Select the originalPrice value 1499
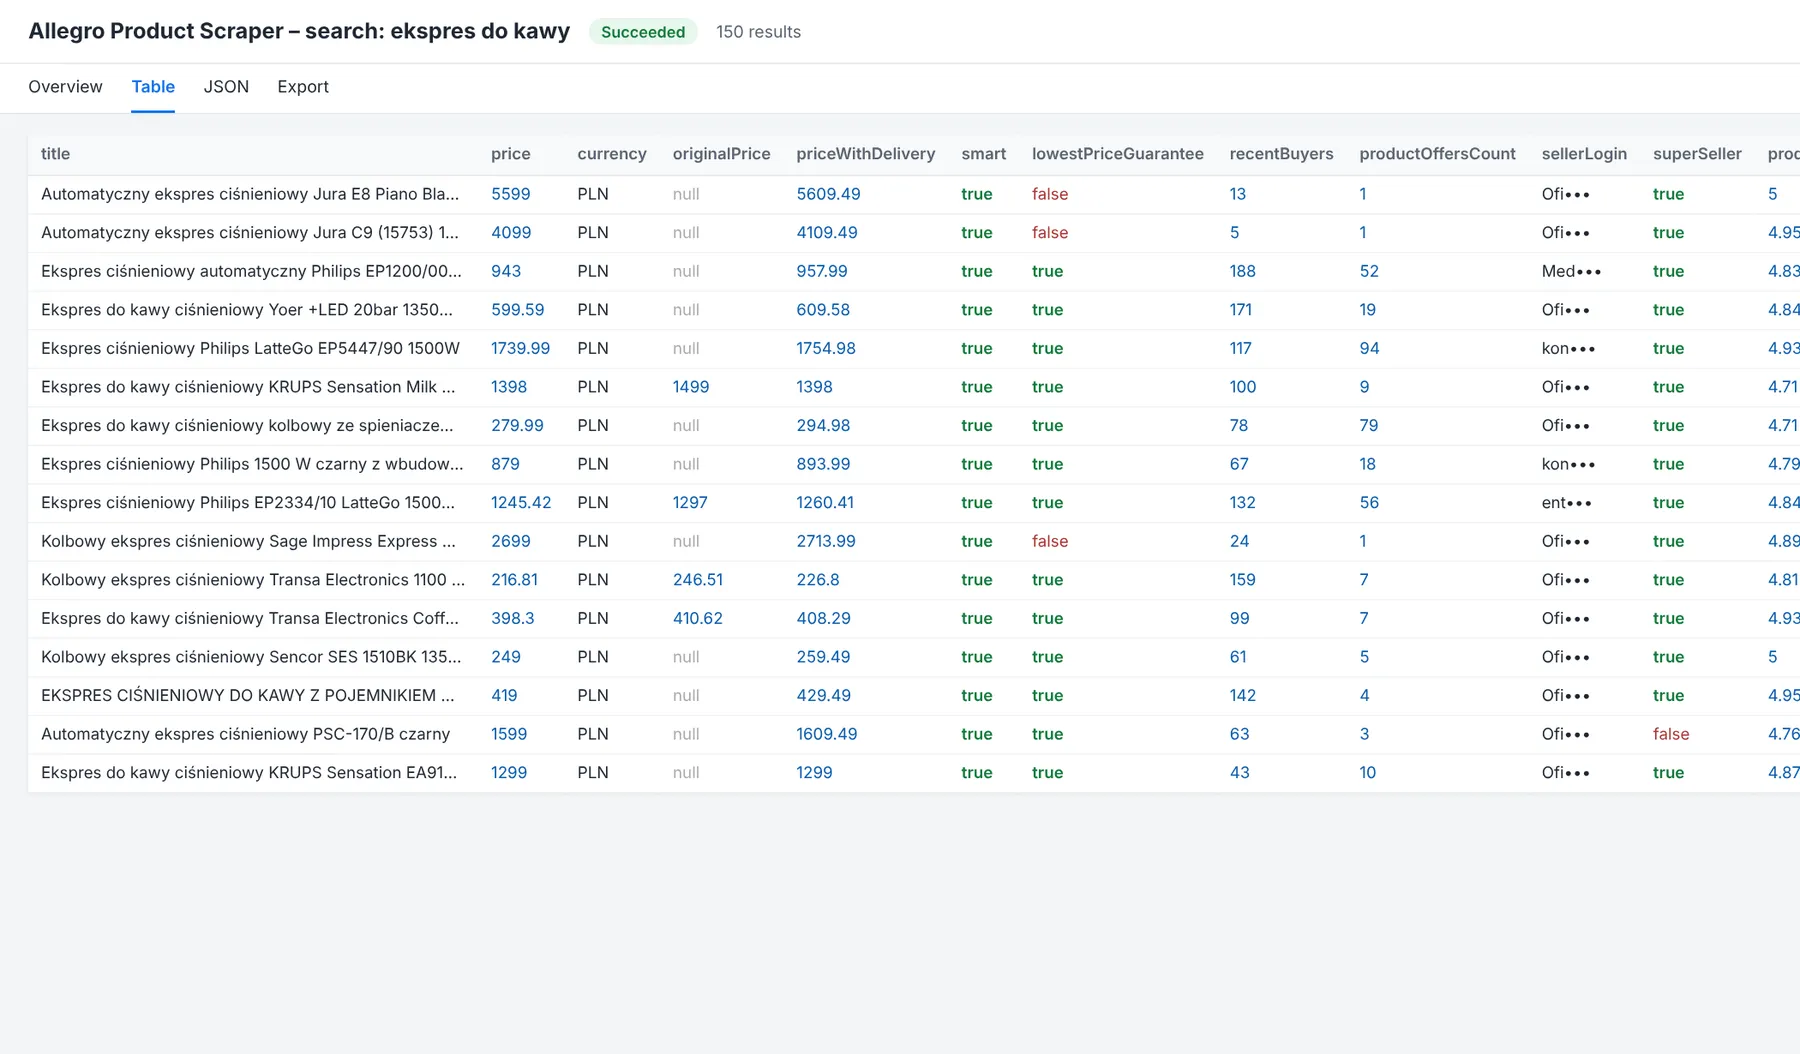The image size is (1800, 1054). (691, 387)
